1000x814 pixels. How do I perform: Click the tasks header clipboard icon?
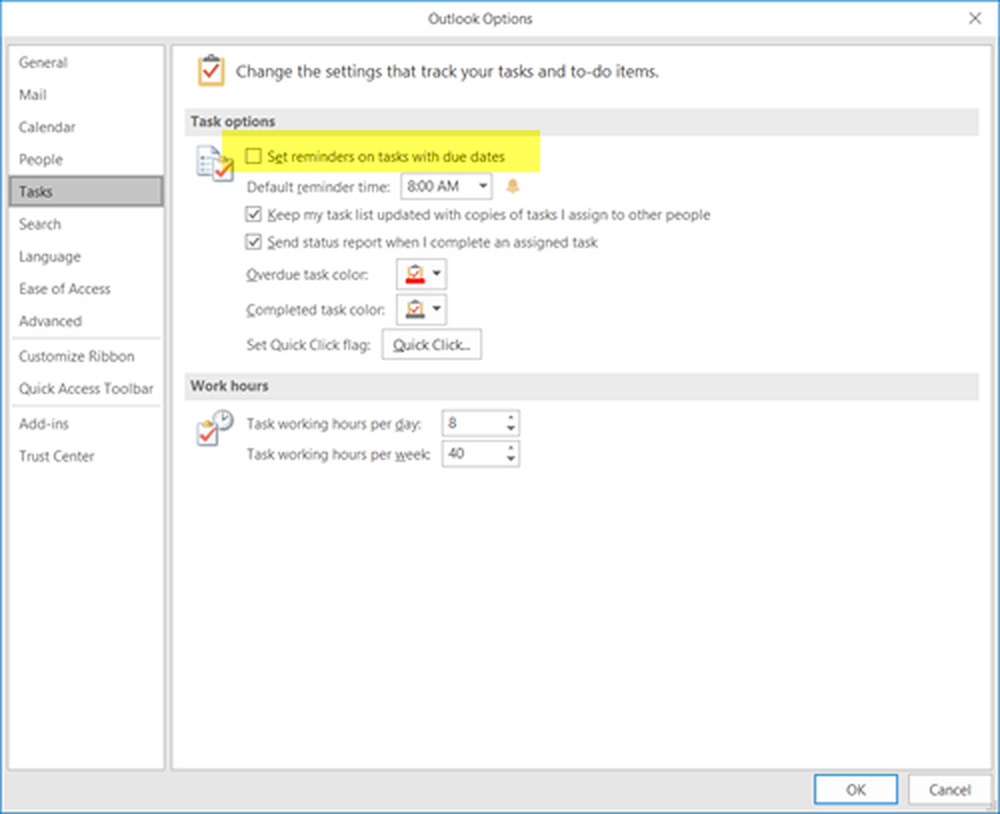211,72
